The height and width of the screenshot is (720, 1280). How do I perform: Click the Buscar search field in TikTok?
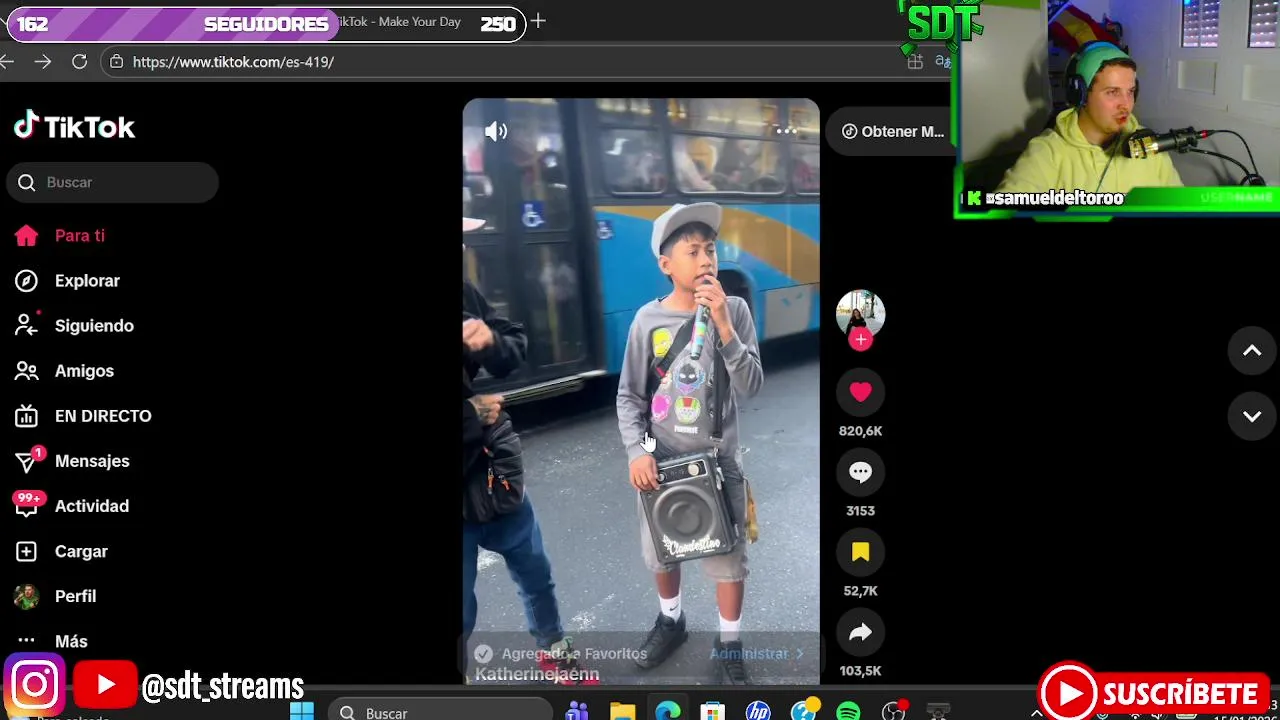click(112, 182)
